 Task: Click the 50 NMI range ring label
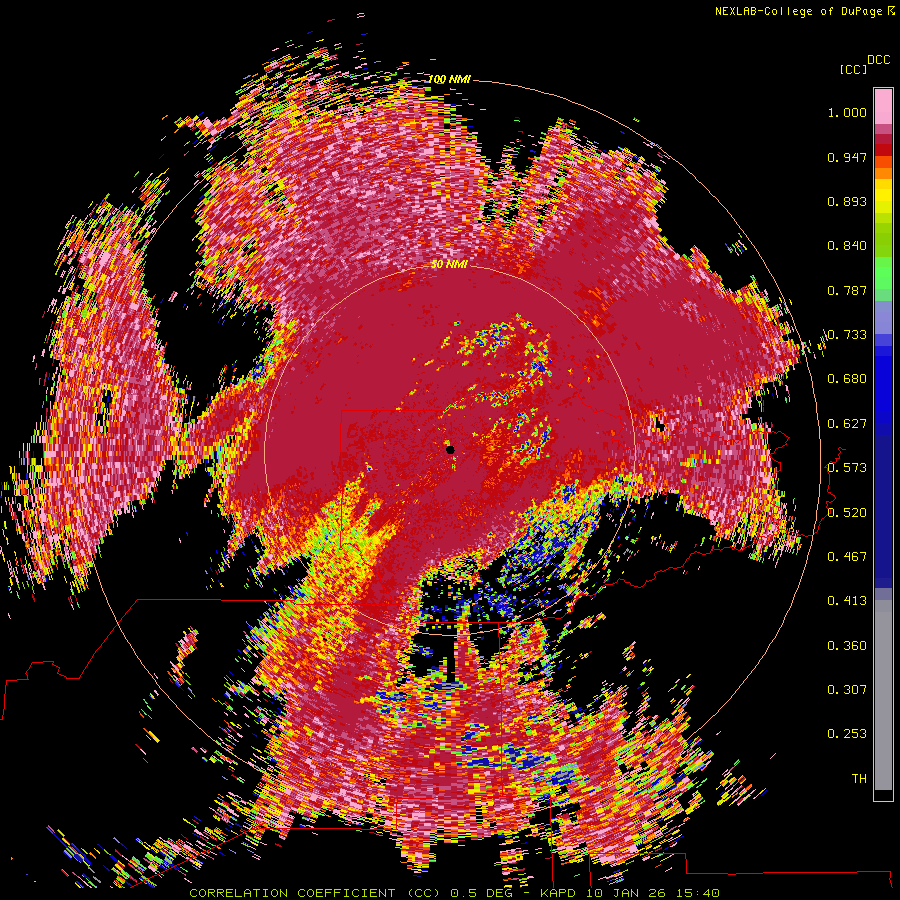[x=449, y=265]
